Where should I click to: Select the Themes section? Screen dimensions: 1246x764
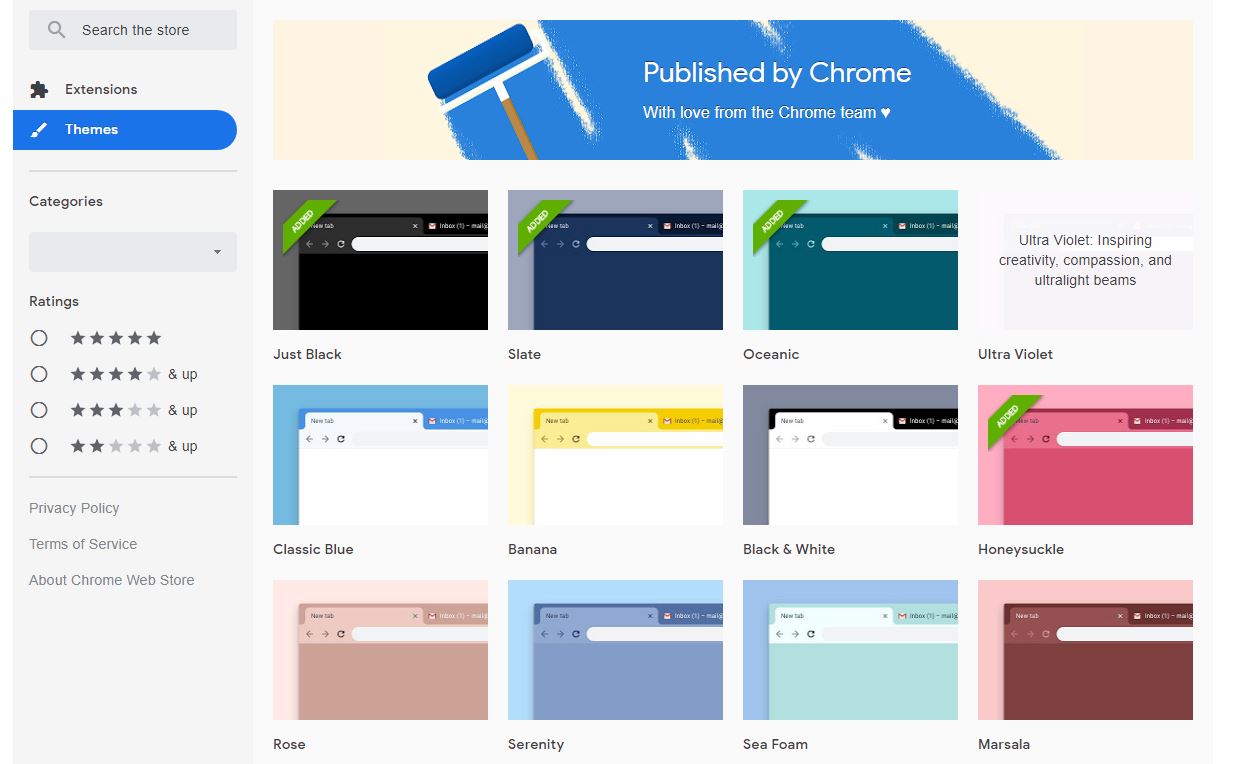point(125,130)
